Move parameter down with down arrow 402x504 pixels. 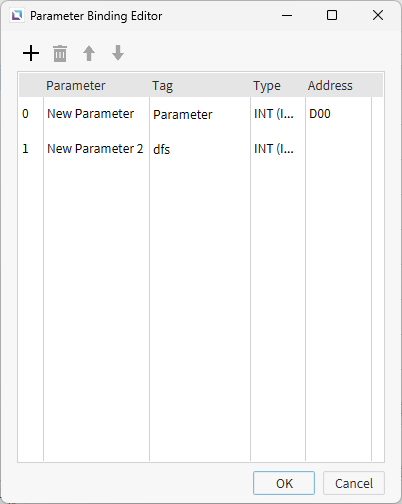pos(118,53)
